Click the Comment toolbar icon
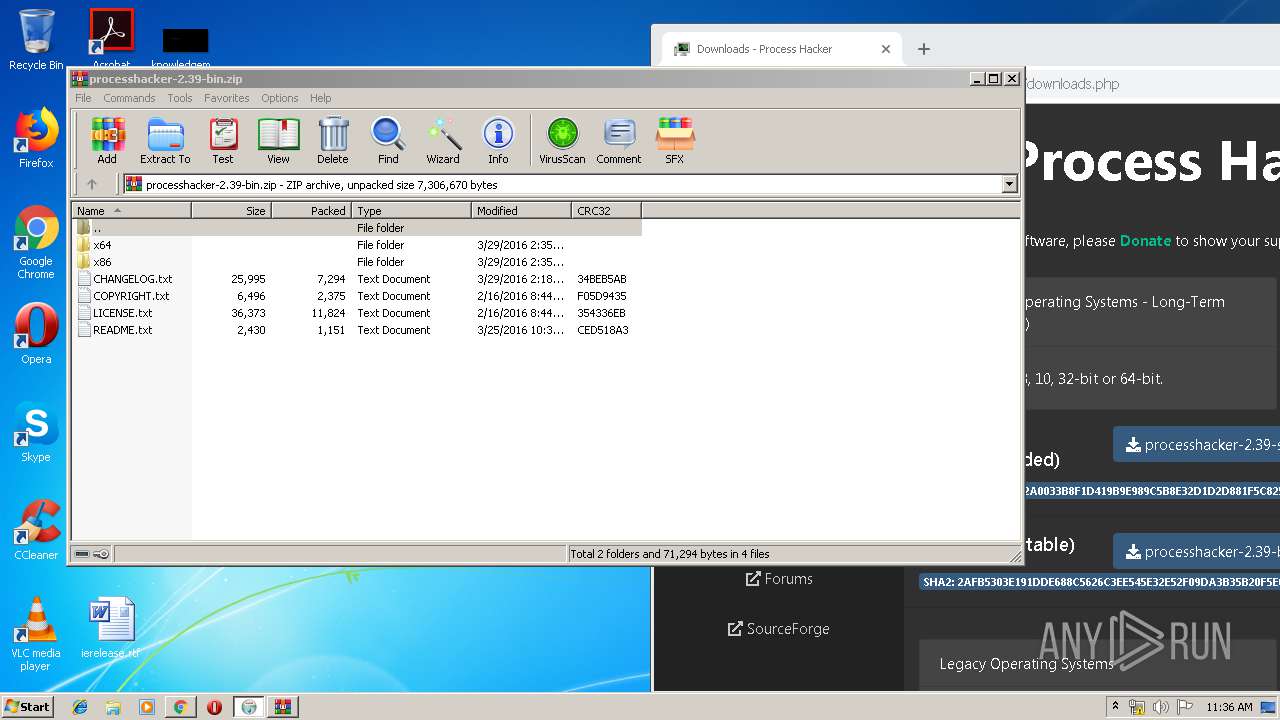This screenshot has height=720, width=1280. 619,140
